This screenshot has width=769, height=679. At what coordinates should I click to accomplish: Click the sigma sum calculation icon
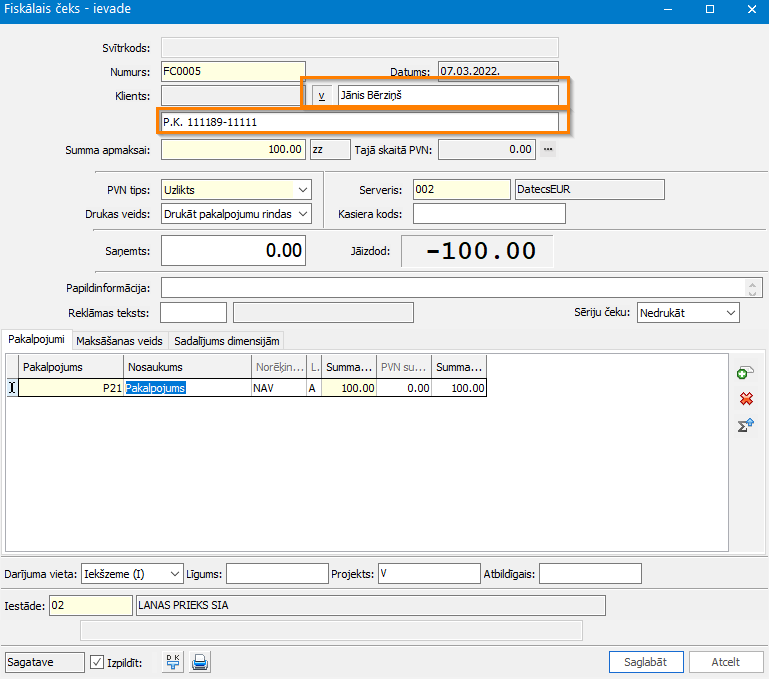tap(745, 426)
